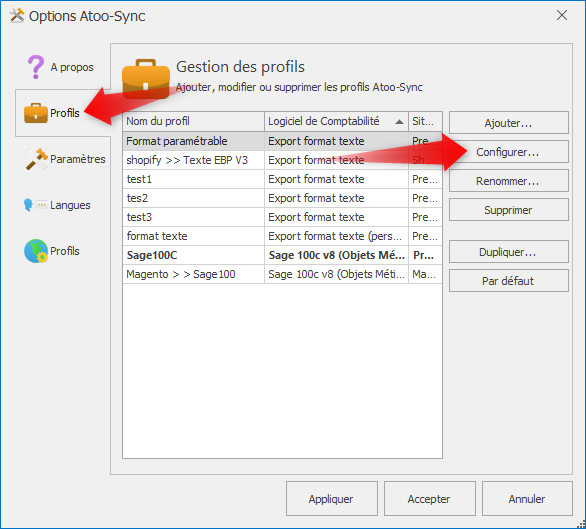Click the Sit... column header

(x=425, y=121)
